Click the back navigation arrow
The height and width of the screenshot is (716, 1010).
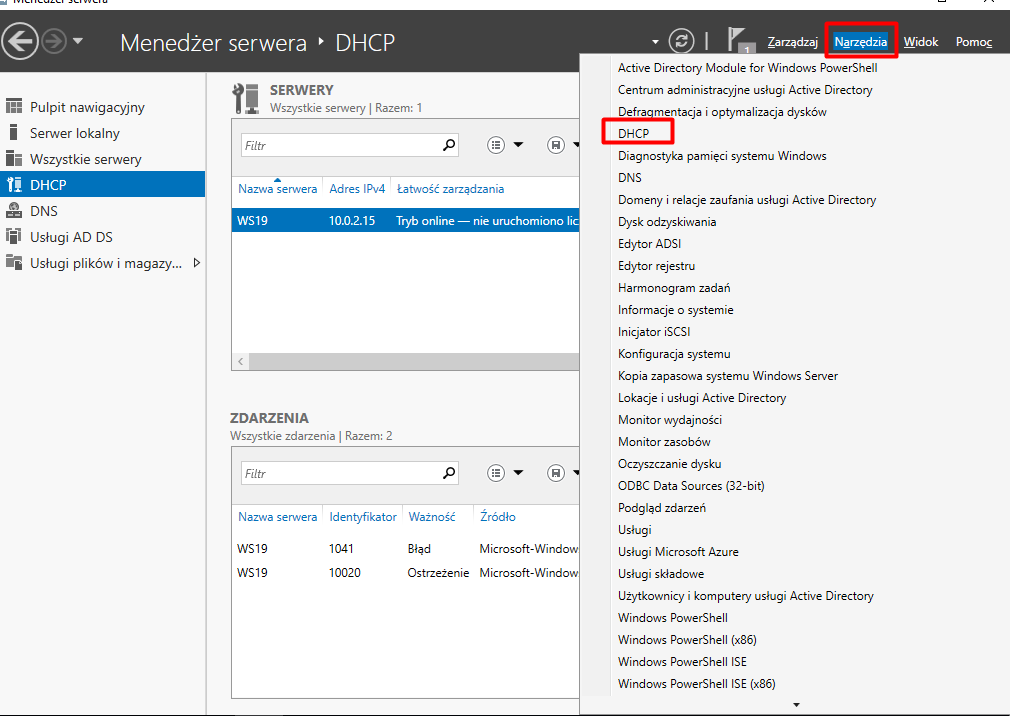click(x=20, y=41)
